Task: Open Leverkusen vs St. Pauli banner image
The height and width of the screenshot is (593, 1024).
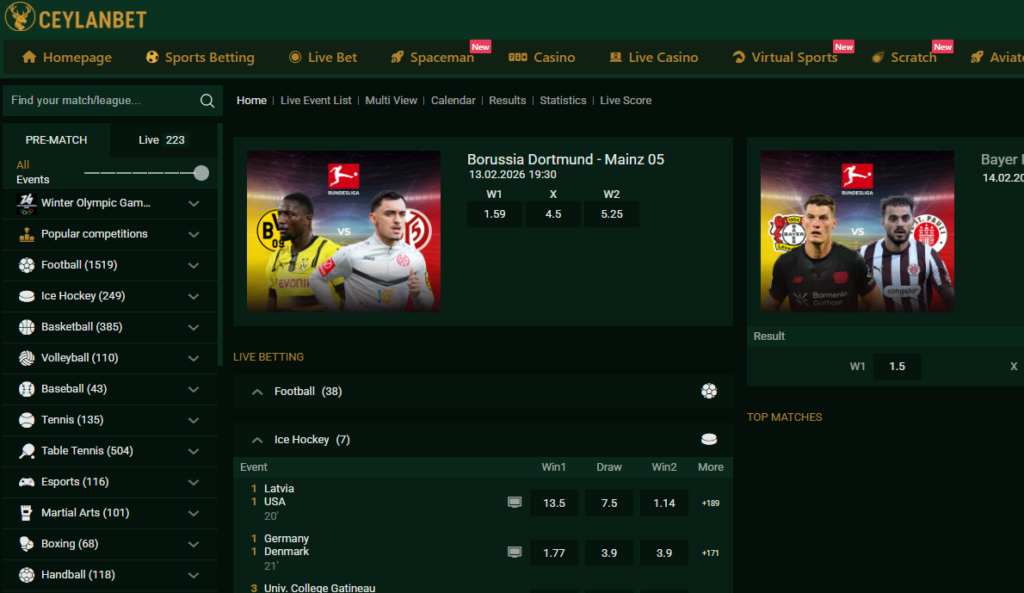Action: tap(857, 231)
